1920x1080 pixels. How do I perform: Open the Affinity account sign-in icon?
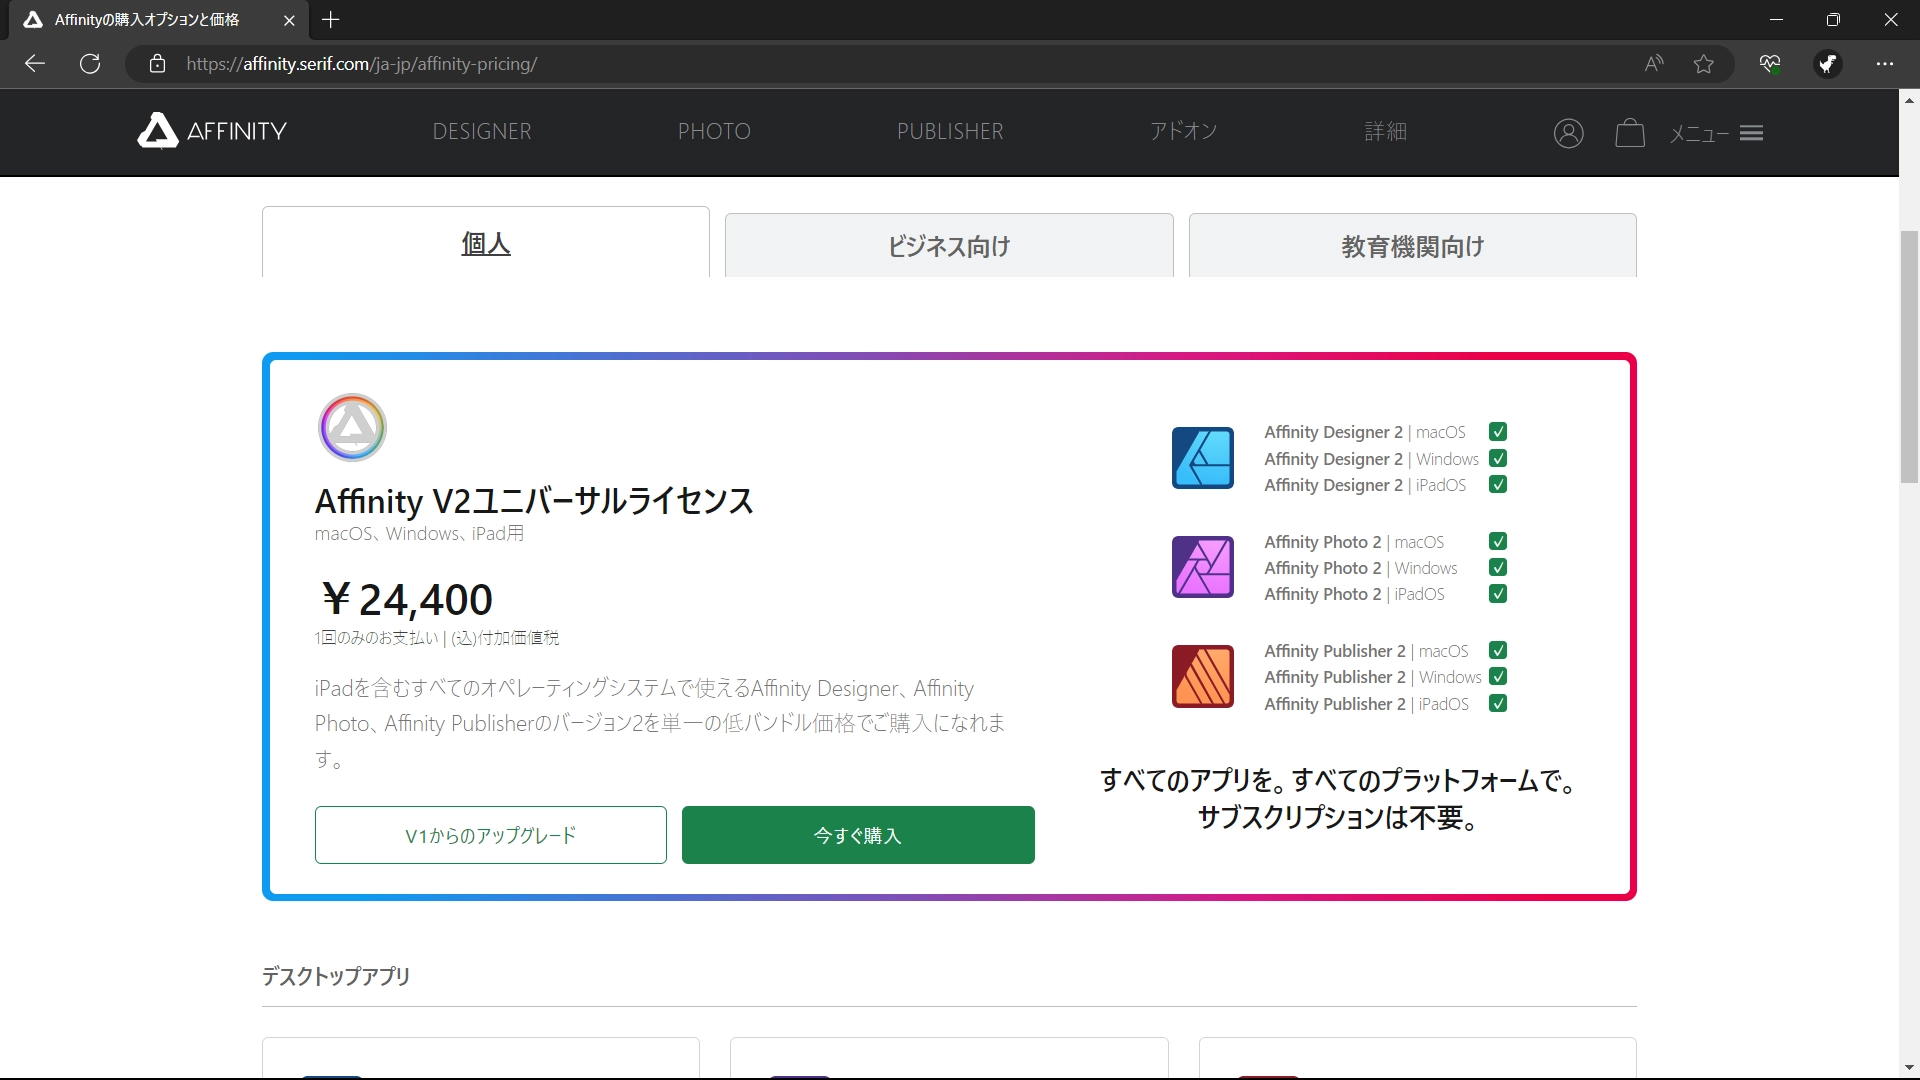click(x=1568, y=133)
